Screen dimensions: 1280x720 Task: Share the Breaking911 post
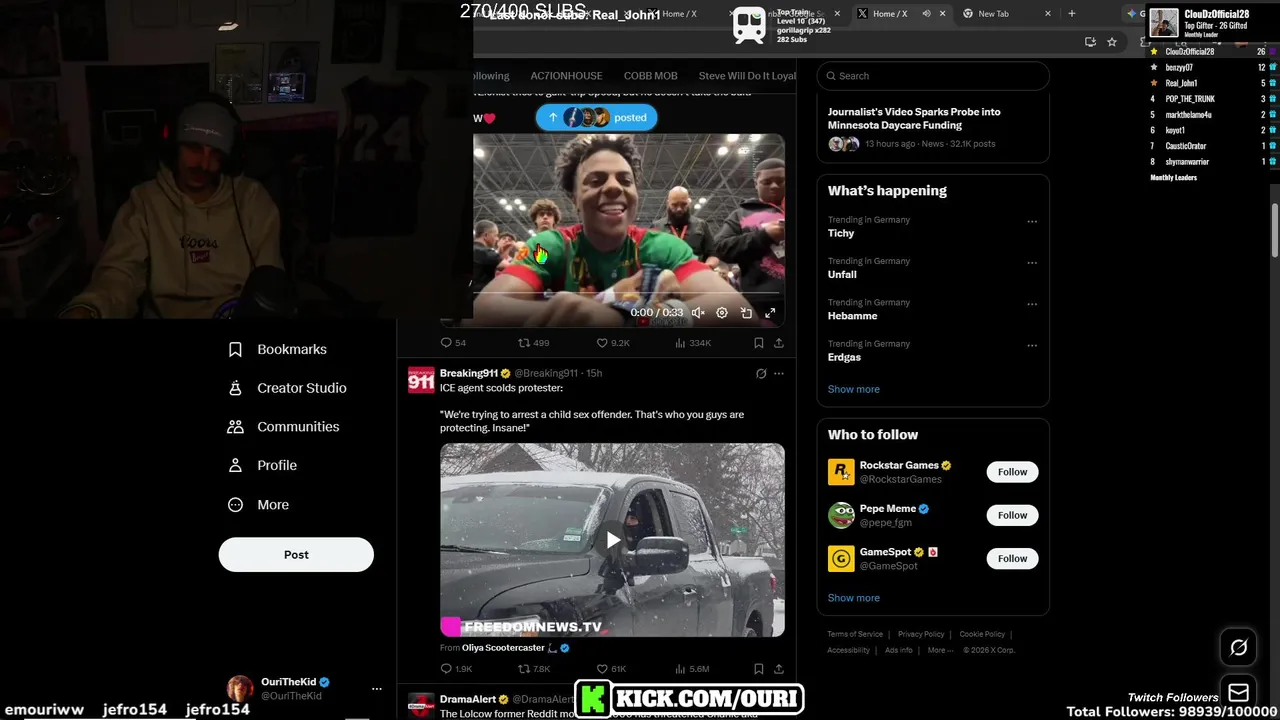click(779, 669)
